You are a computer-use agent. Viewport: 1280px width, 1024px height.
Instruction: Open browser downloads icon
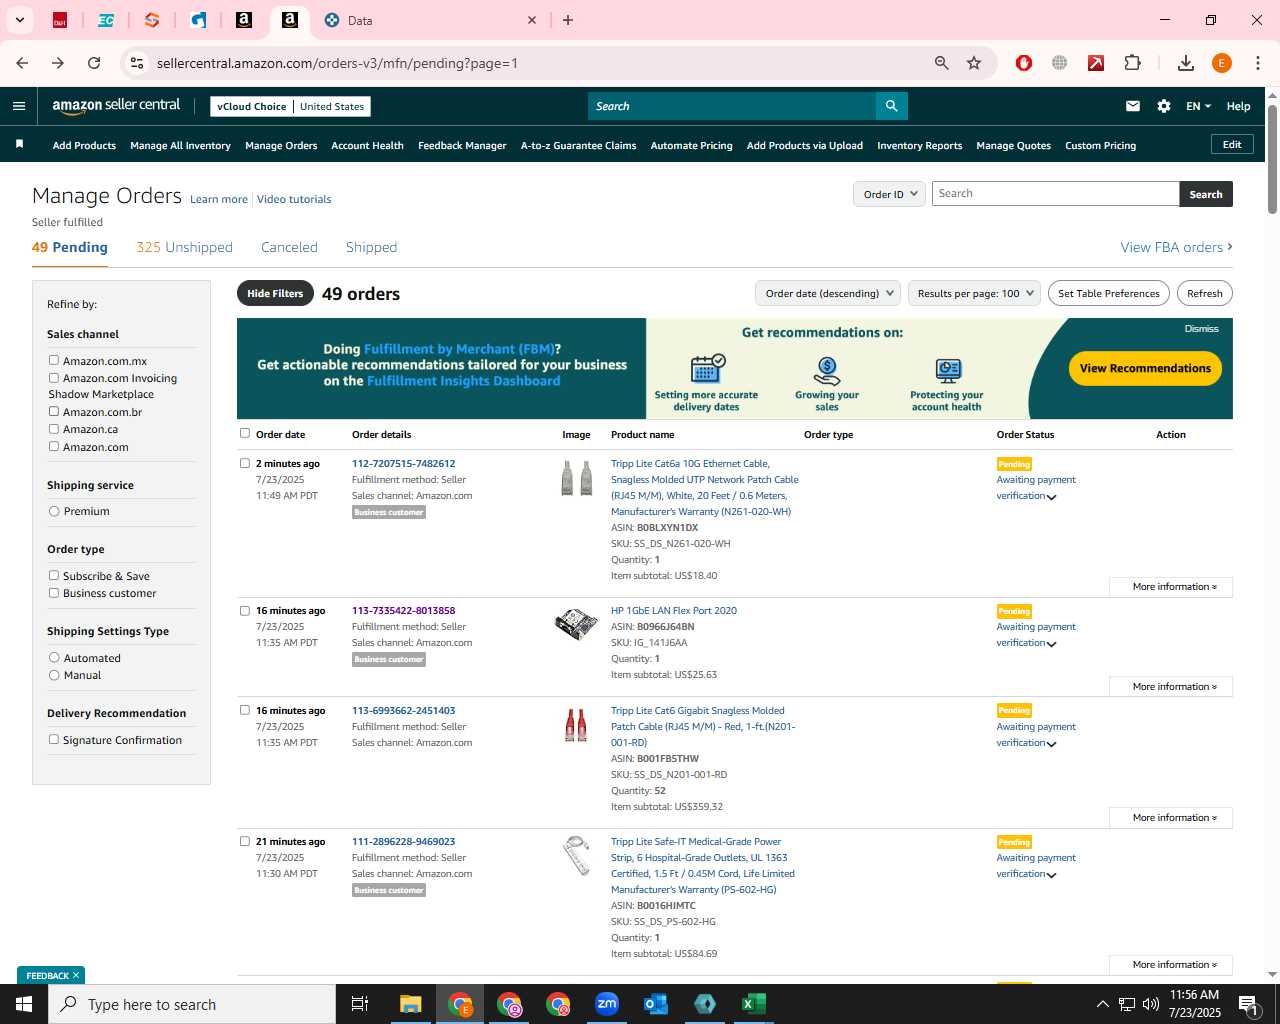1186,63
